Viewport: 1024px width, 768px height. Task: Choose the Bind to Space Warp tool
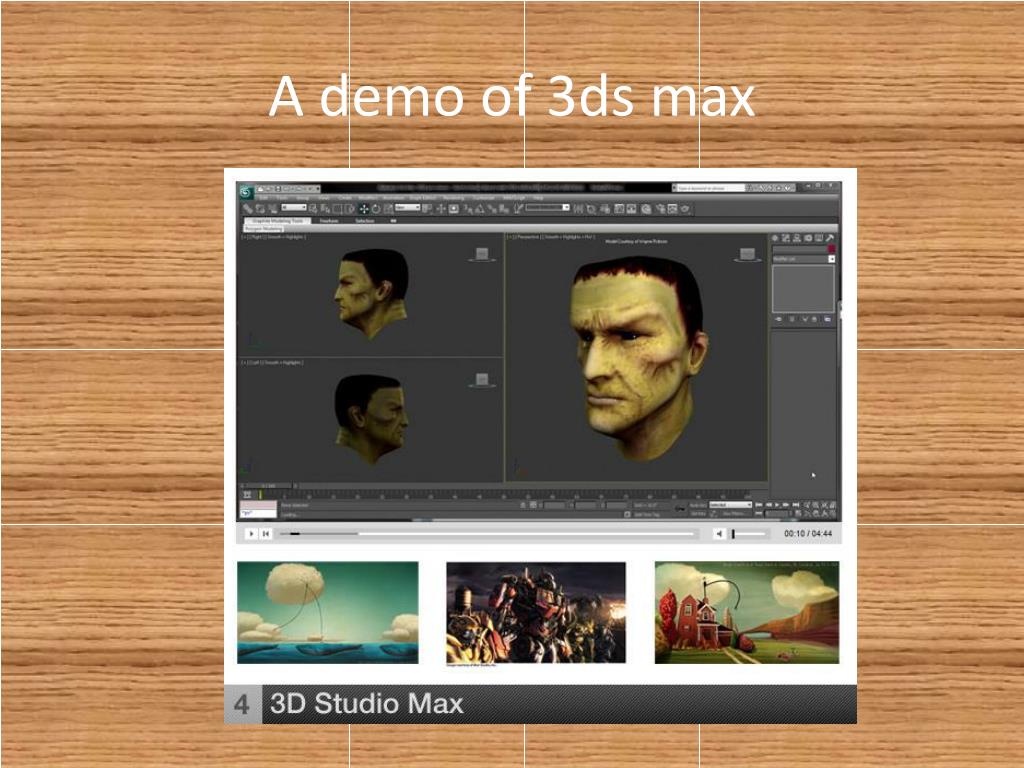[x=272, y=209]
